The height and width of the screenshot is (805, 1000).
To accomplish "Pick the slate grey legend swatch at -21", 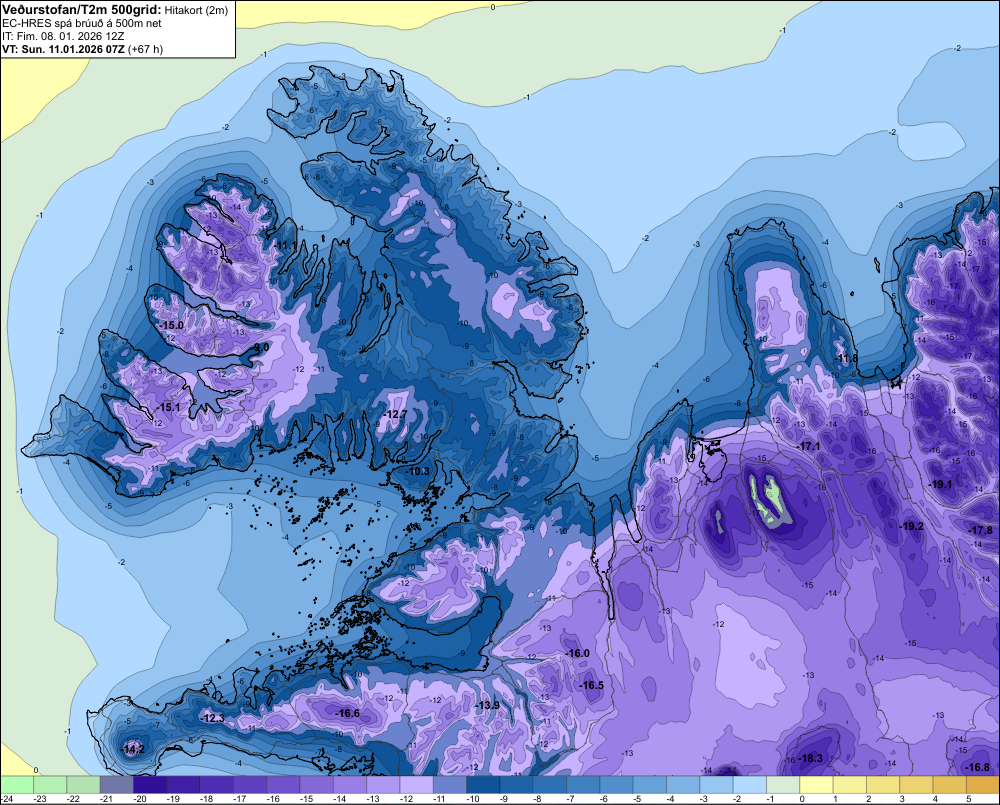I will (x=117, y=784).
